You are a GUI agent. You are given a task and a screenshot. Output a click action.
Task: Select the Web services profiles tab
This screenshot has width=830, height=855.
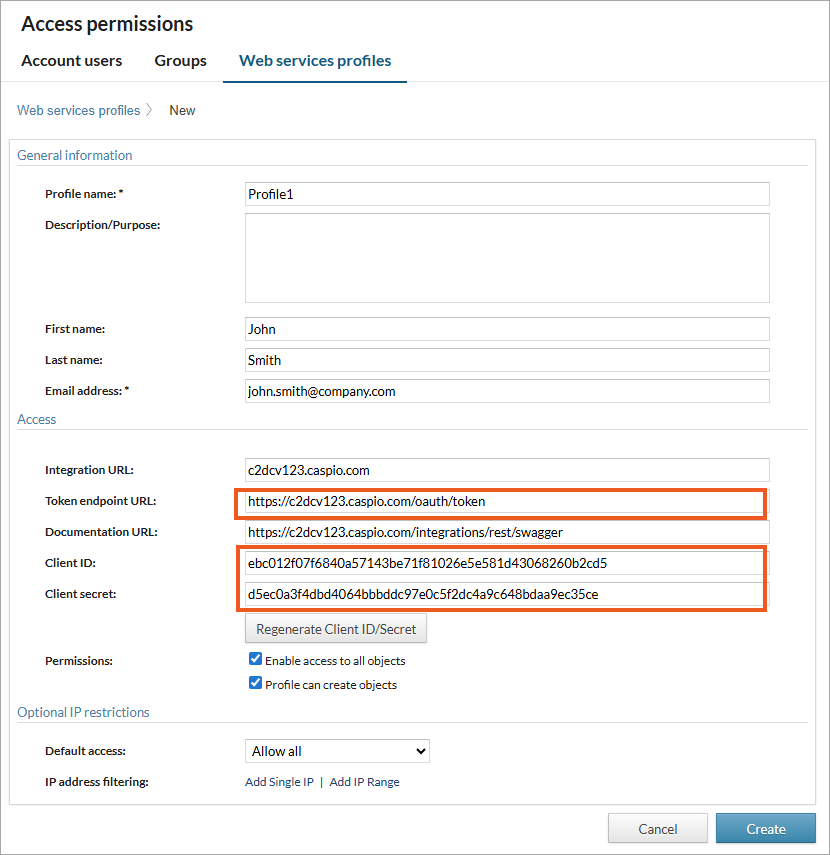[x=315, y=61]
